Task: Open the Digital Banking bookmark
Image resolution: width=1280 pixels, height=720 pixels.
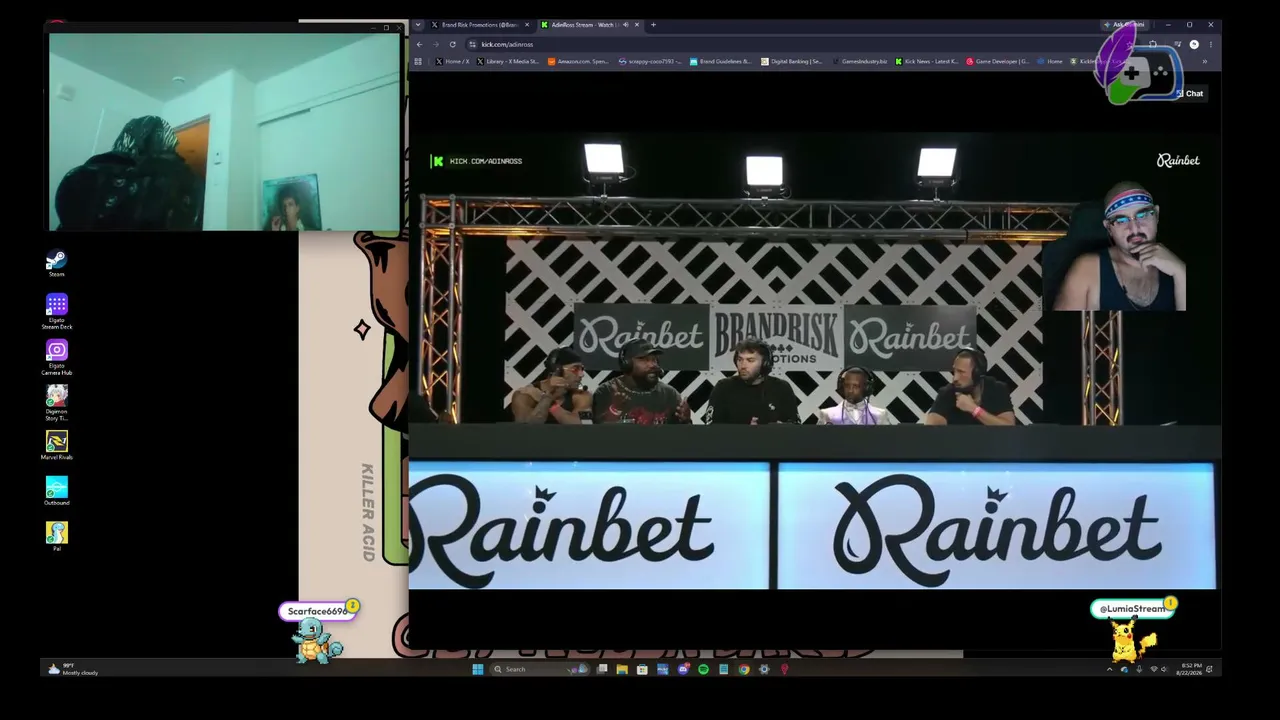Action: tap(791, 62)
